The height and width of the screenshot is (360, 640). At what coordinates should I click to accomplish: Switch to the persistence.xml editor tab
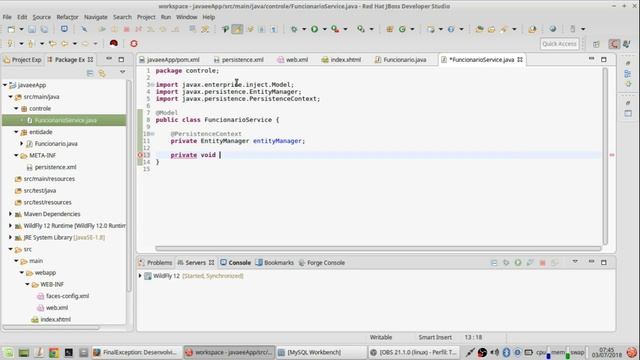pyautogui.click(x=239, y=60)
